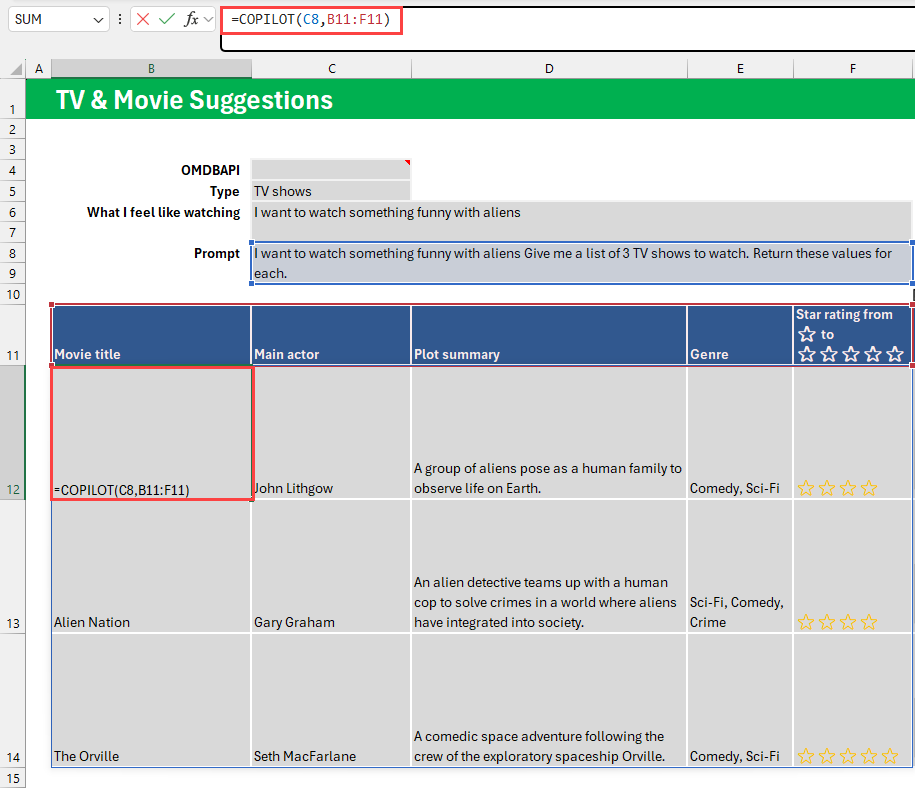Click the three-dot name box resize handle
Viewport: 915px width, 788px height.
tap(120, 19)
